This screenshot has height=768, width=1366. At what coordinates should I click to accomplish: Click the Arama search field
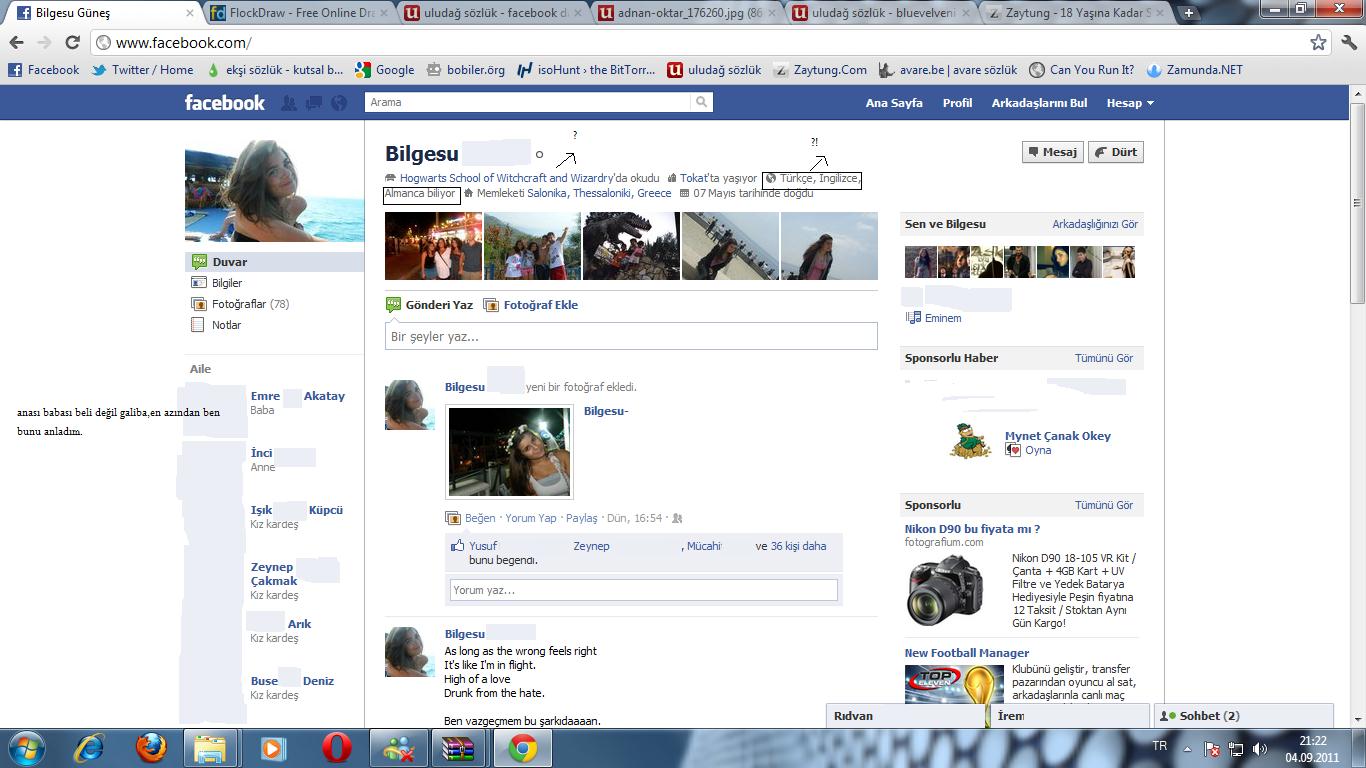click(528, 102)
